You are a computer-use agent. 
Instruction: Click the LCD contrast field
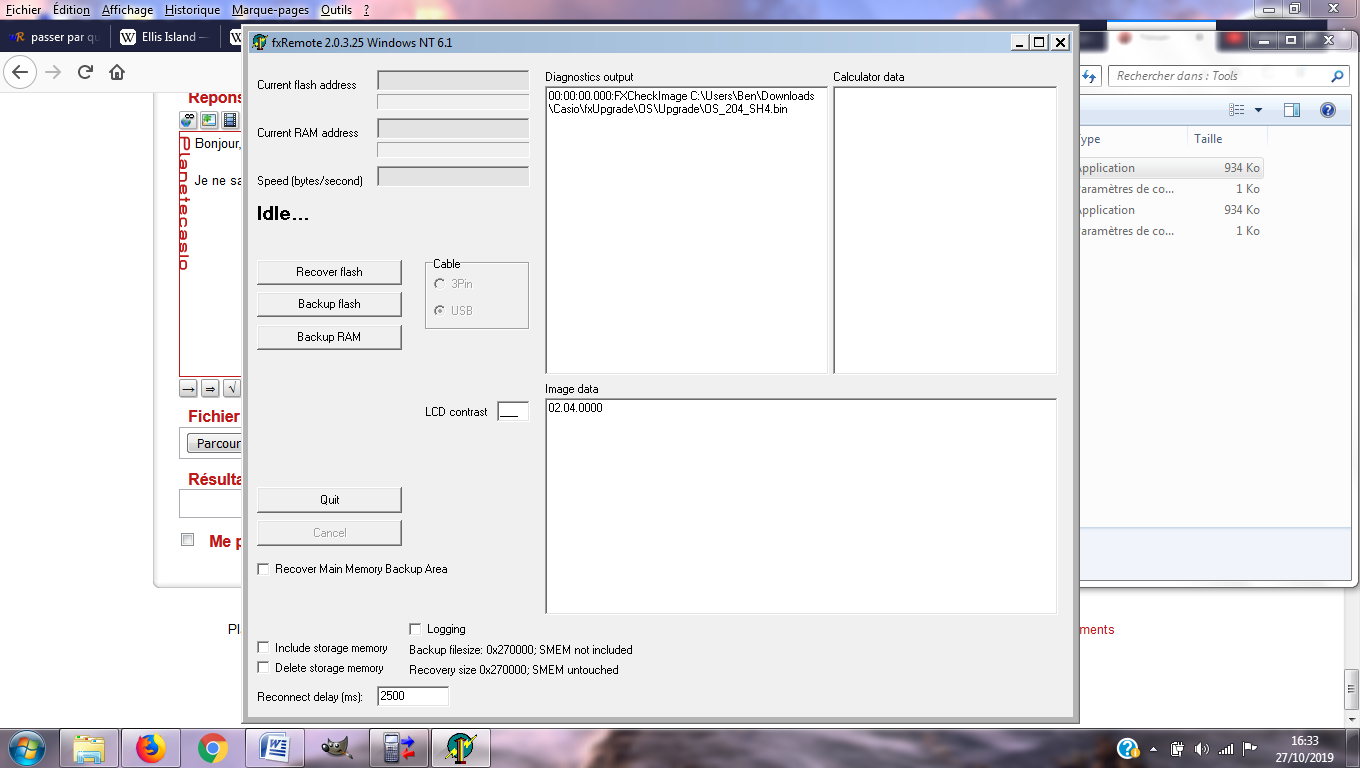click(513, 411)
